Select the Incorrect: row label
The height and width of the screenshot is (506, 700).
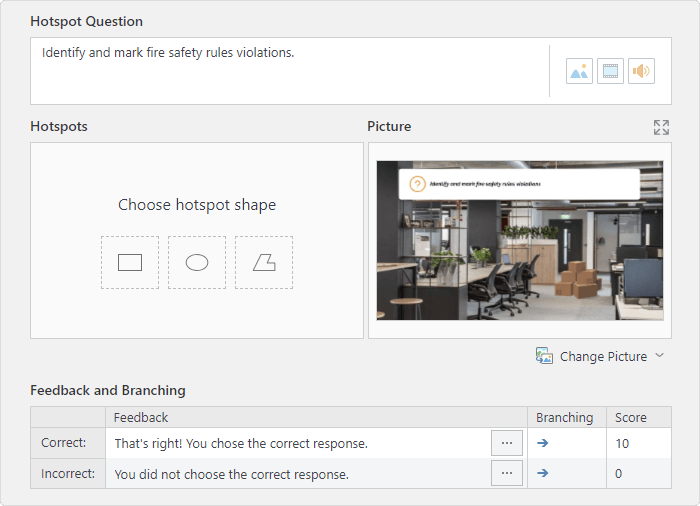tap(68, 473)
